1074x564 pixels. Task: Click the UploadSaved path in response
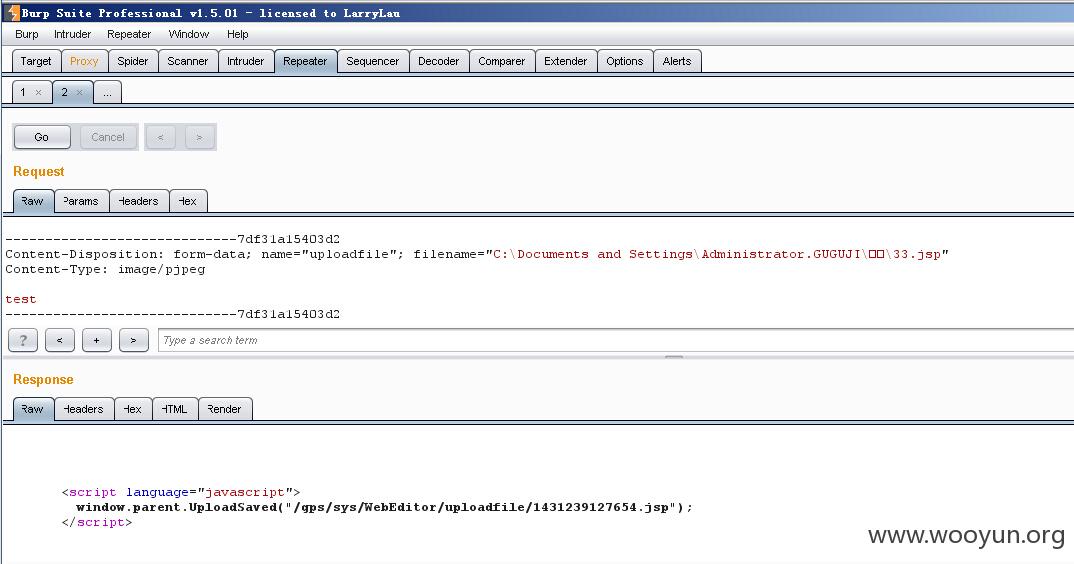point(482,507)
